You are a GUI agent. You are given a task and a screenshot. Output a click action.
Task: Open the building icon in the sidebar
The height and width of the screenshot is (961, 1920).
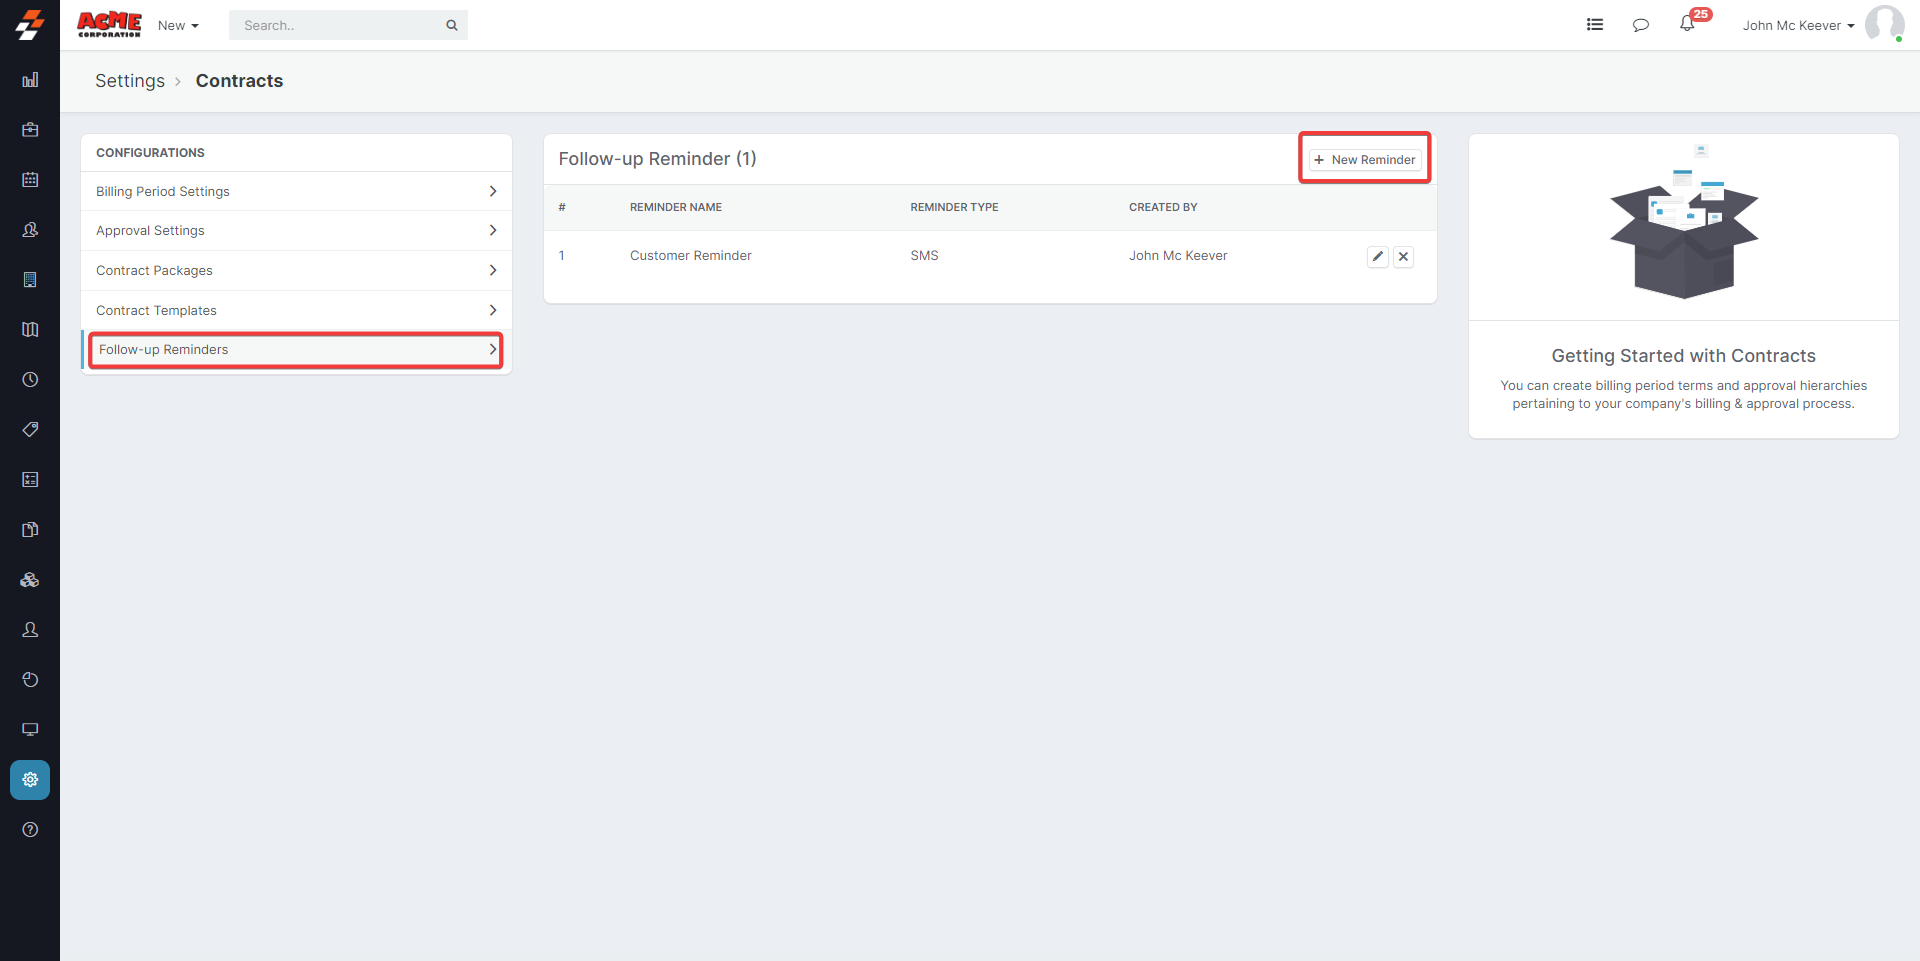point(30,280)
